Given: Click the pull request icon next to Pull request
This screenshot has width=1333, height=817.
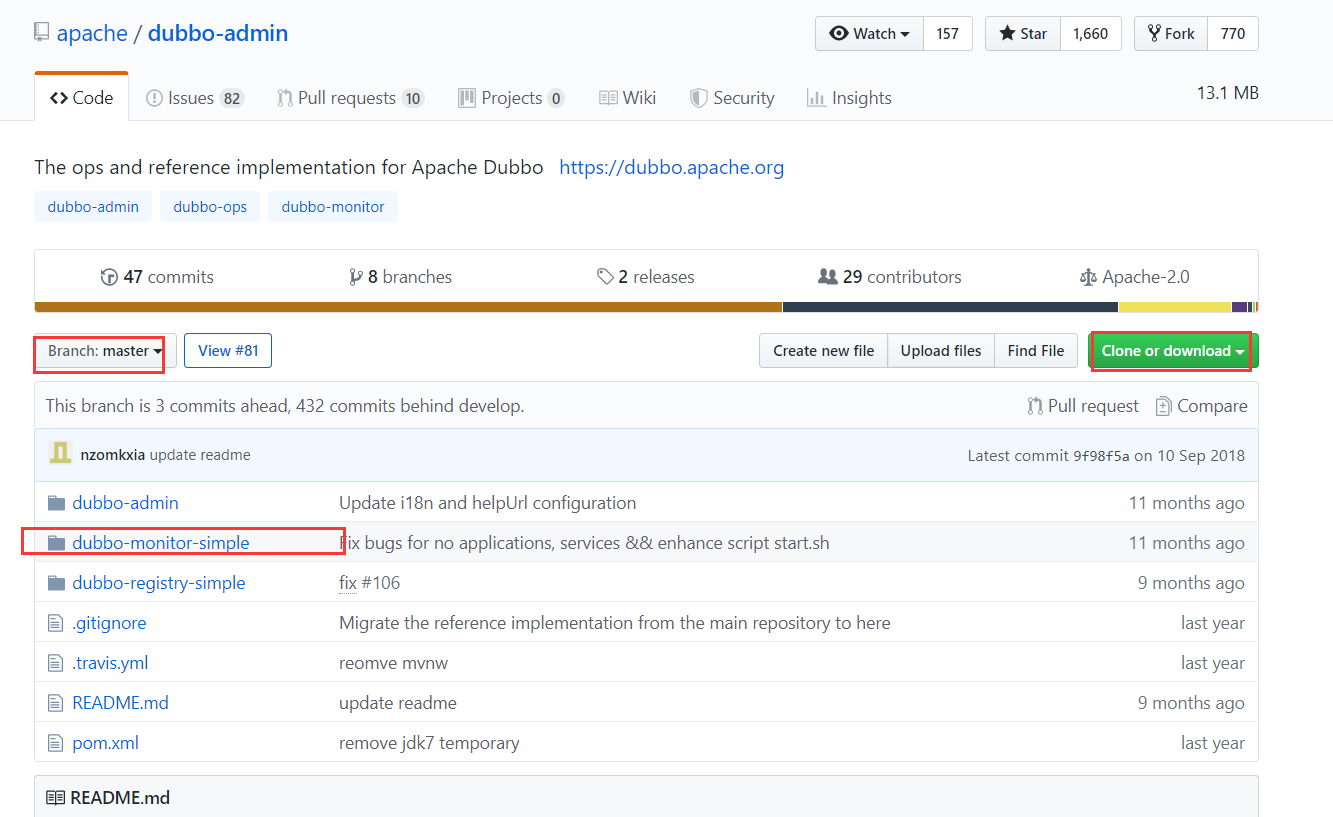Looking at the screenshot, I should [x=1035, y=406].
